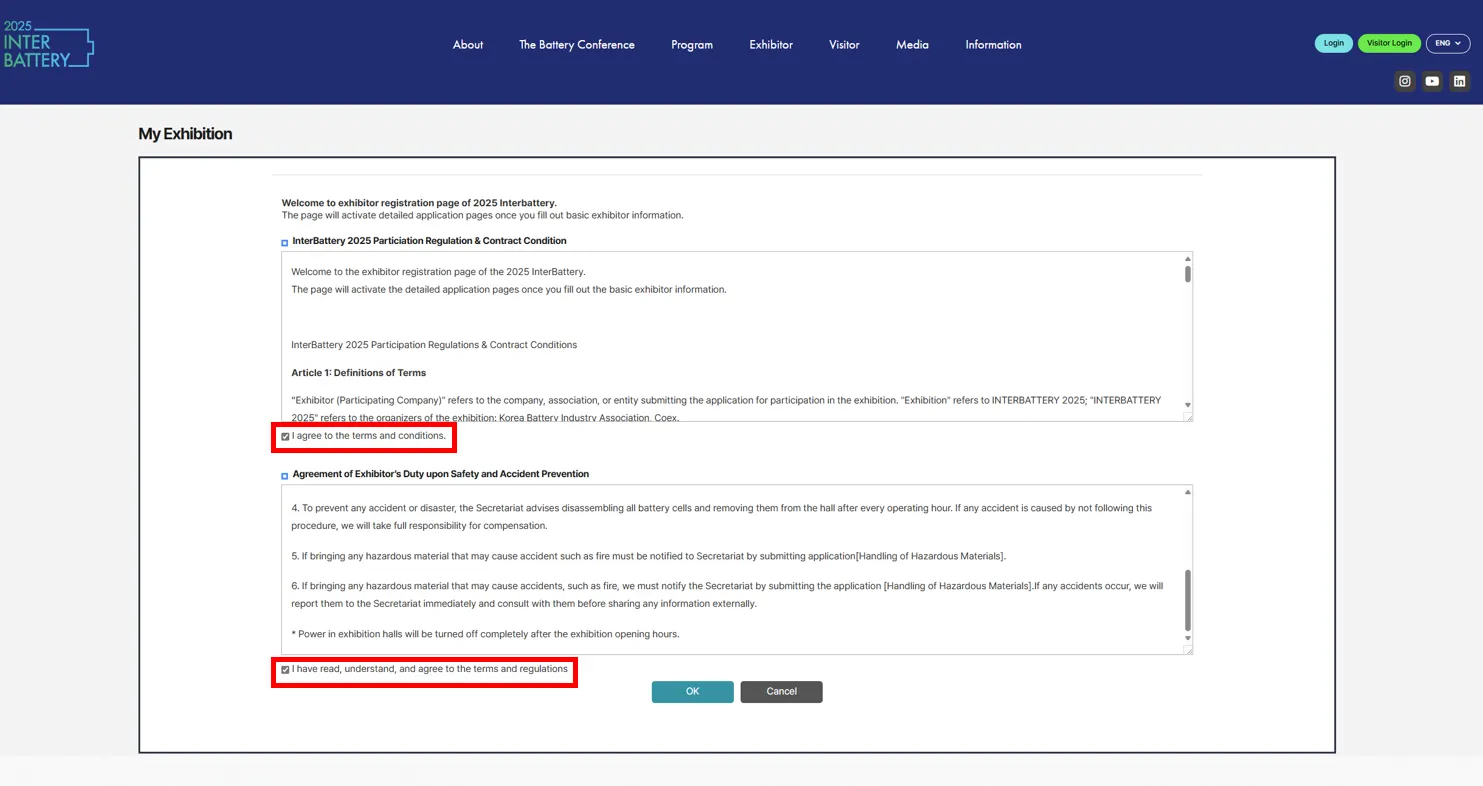Click the '"Exhibitor (Participating Company)" refers to' paragraph
Viewport: 1483px width, 786px height.
point(726,408)
